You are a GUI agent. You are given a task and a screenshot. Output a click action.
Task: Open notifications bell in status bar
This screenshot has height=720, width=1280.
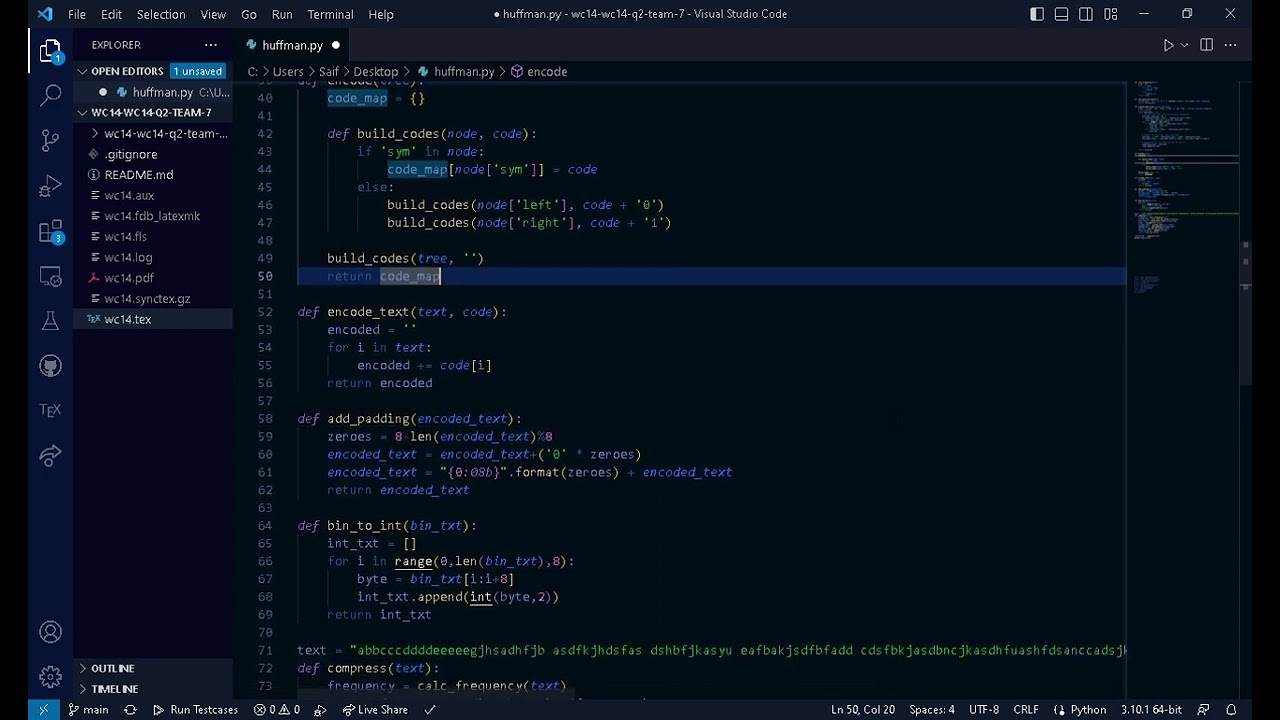[1231, 710]
